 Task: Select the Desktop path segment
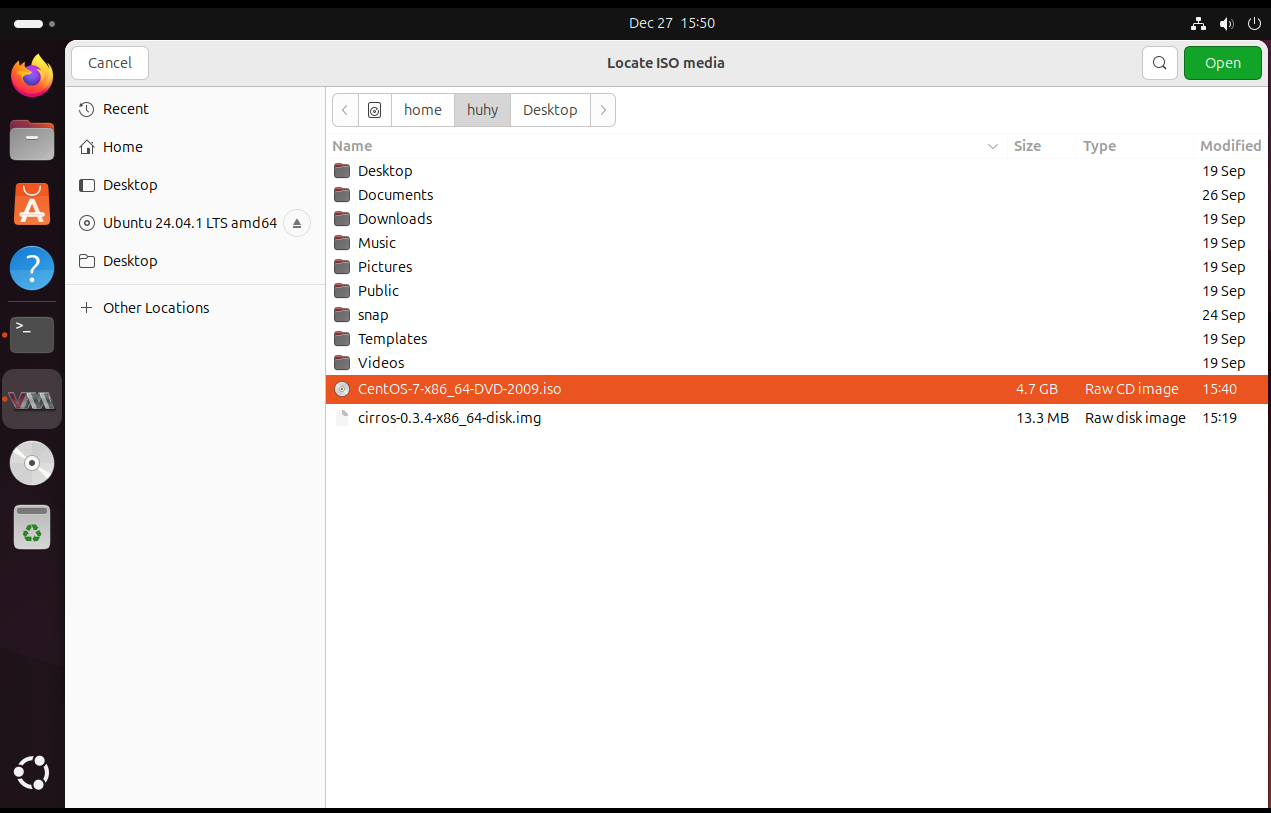(x=550, y=110)
